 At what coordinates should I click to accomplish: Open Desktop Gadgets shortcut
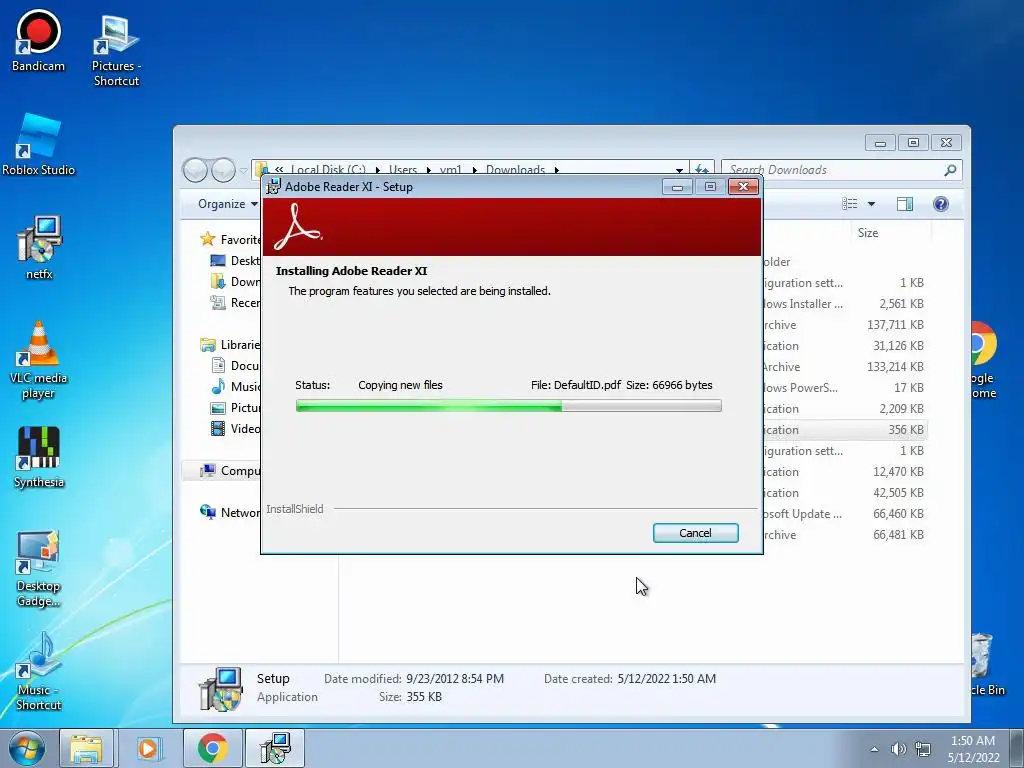pyautogui.click(x=39, y=569)
